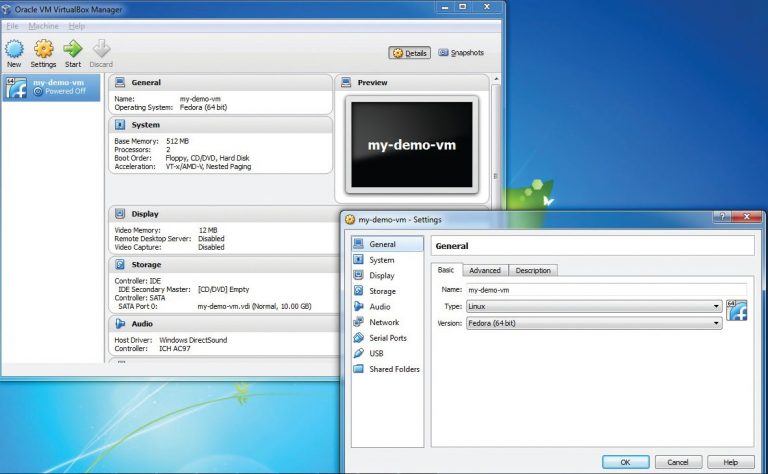The image size is (768, 474).
Task: Click the New virtual machine icon
Action: pos(14,52)
